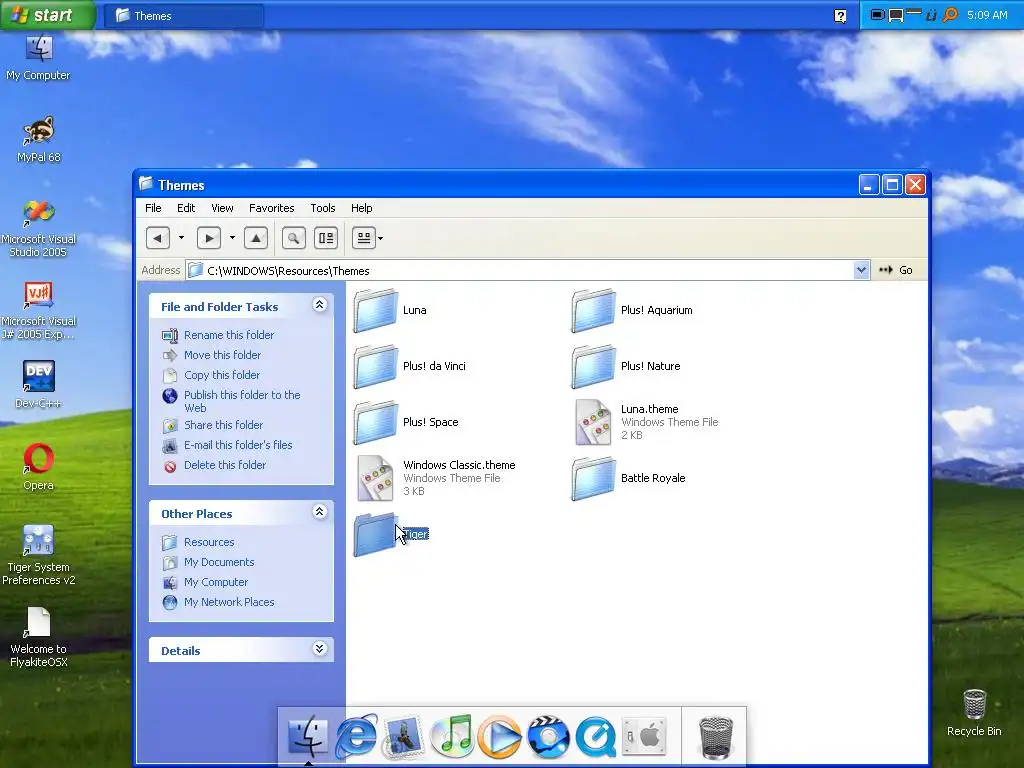The image size is (1024, 768).
Task: Go to My Computer in Other Places
Action: tap(216, 582)
